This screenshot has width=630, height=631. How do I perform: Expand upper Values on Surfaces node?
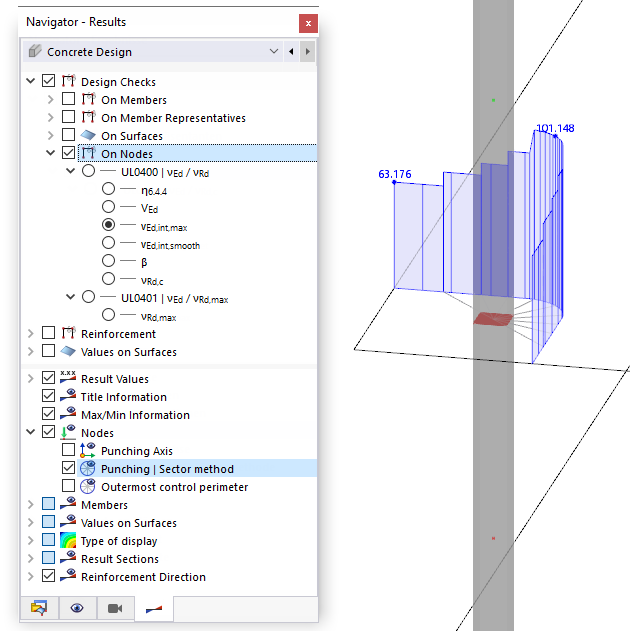point(31,351)
